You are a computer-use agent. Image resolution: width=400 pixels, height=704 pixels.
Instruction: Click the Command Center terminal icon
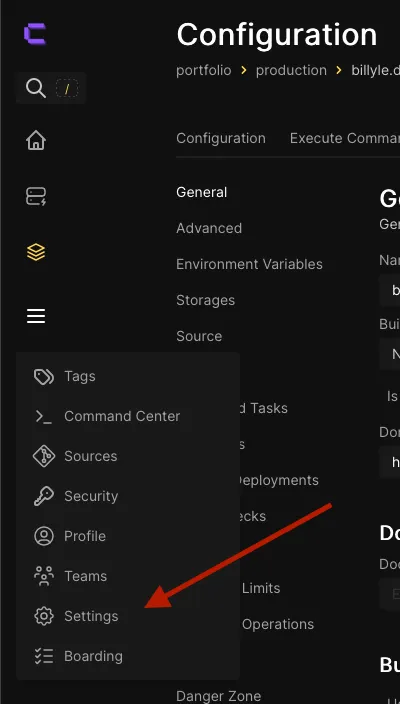44,416
